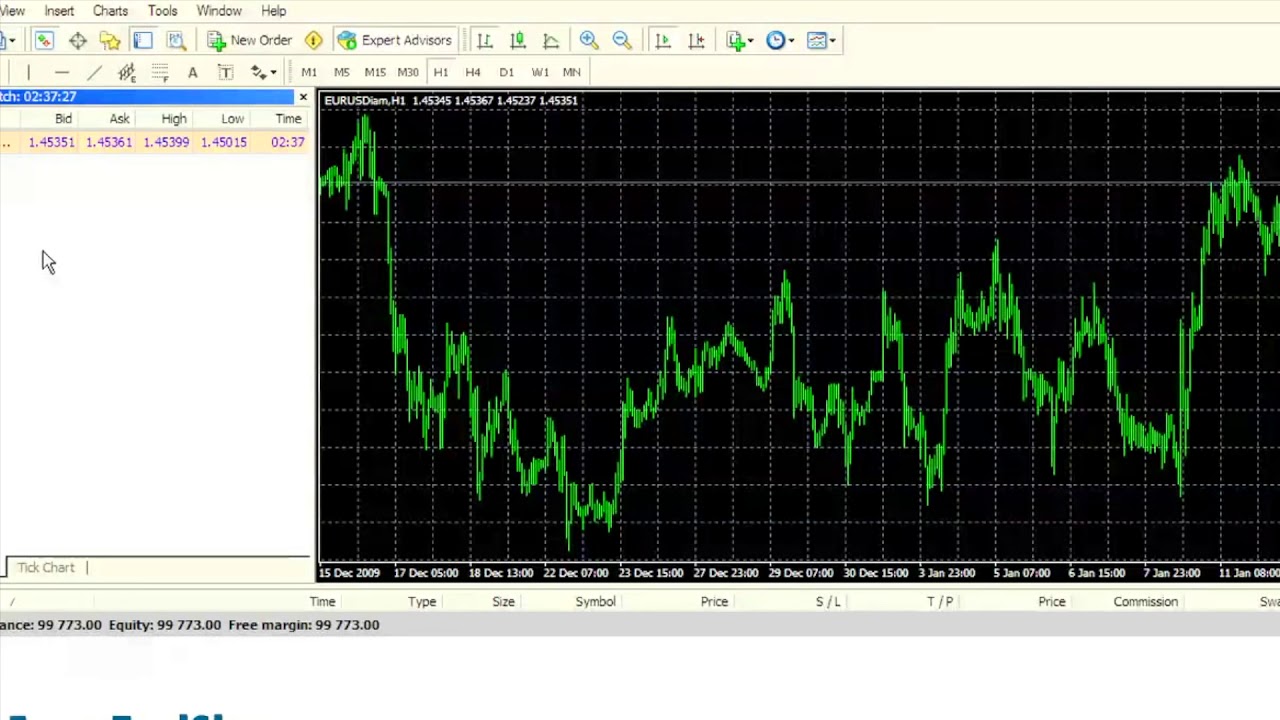This screenshot has height=720, width=1280.
Task: Expand the Indicators dropdown arrow
Action: click(x=751, y=41)
